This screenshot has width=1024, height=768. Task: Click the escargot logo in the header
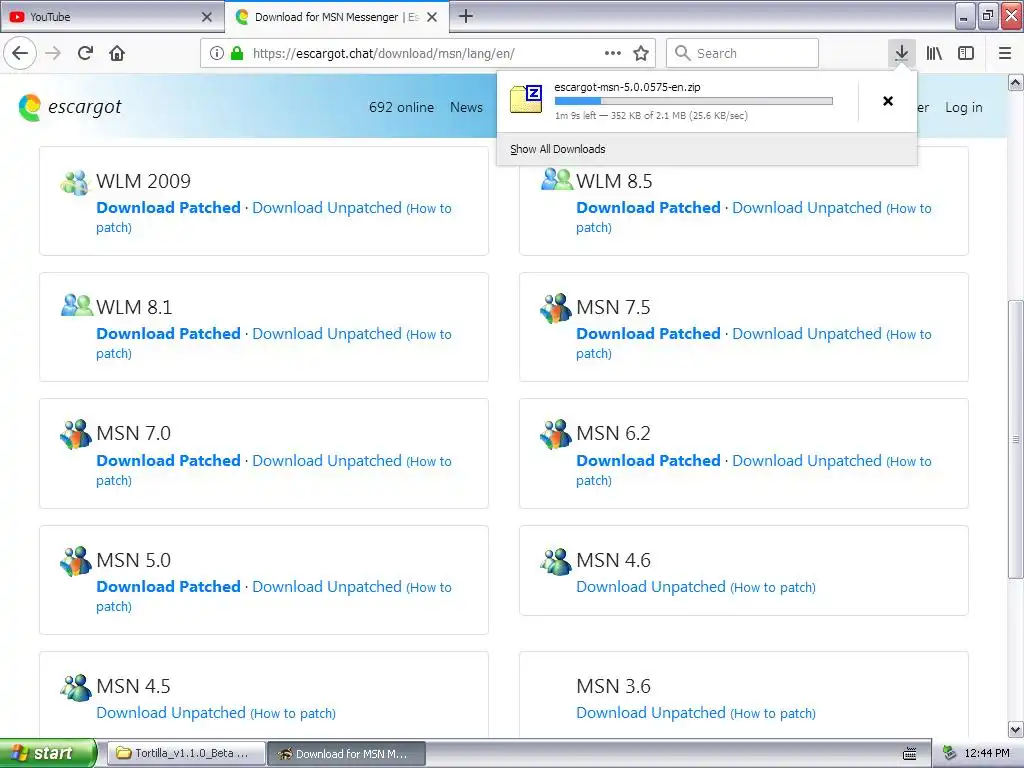pos(70,107)
